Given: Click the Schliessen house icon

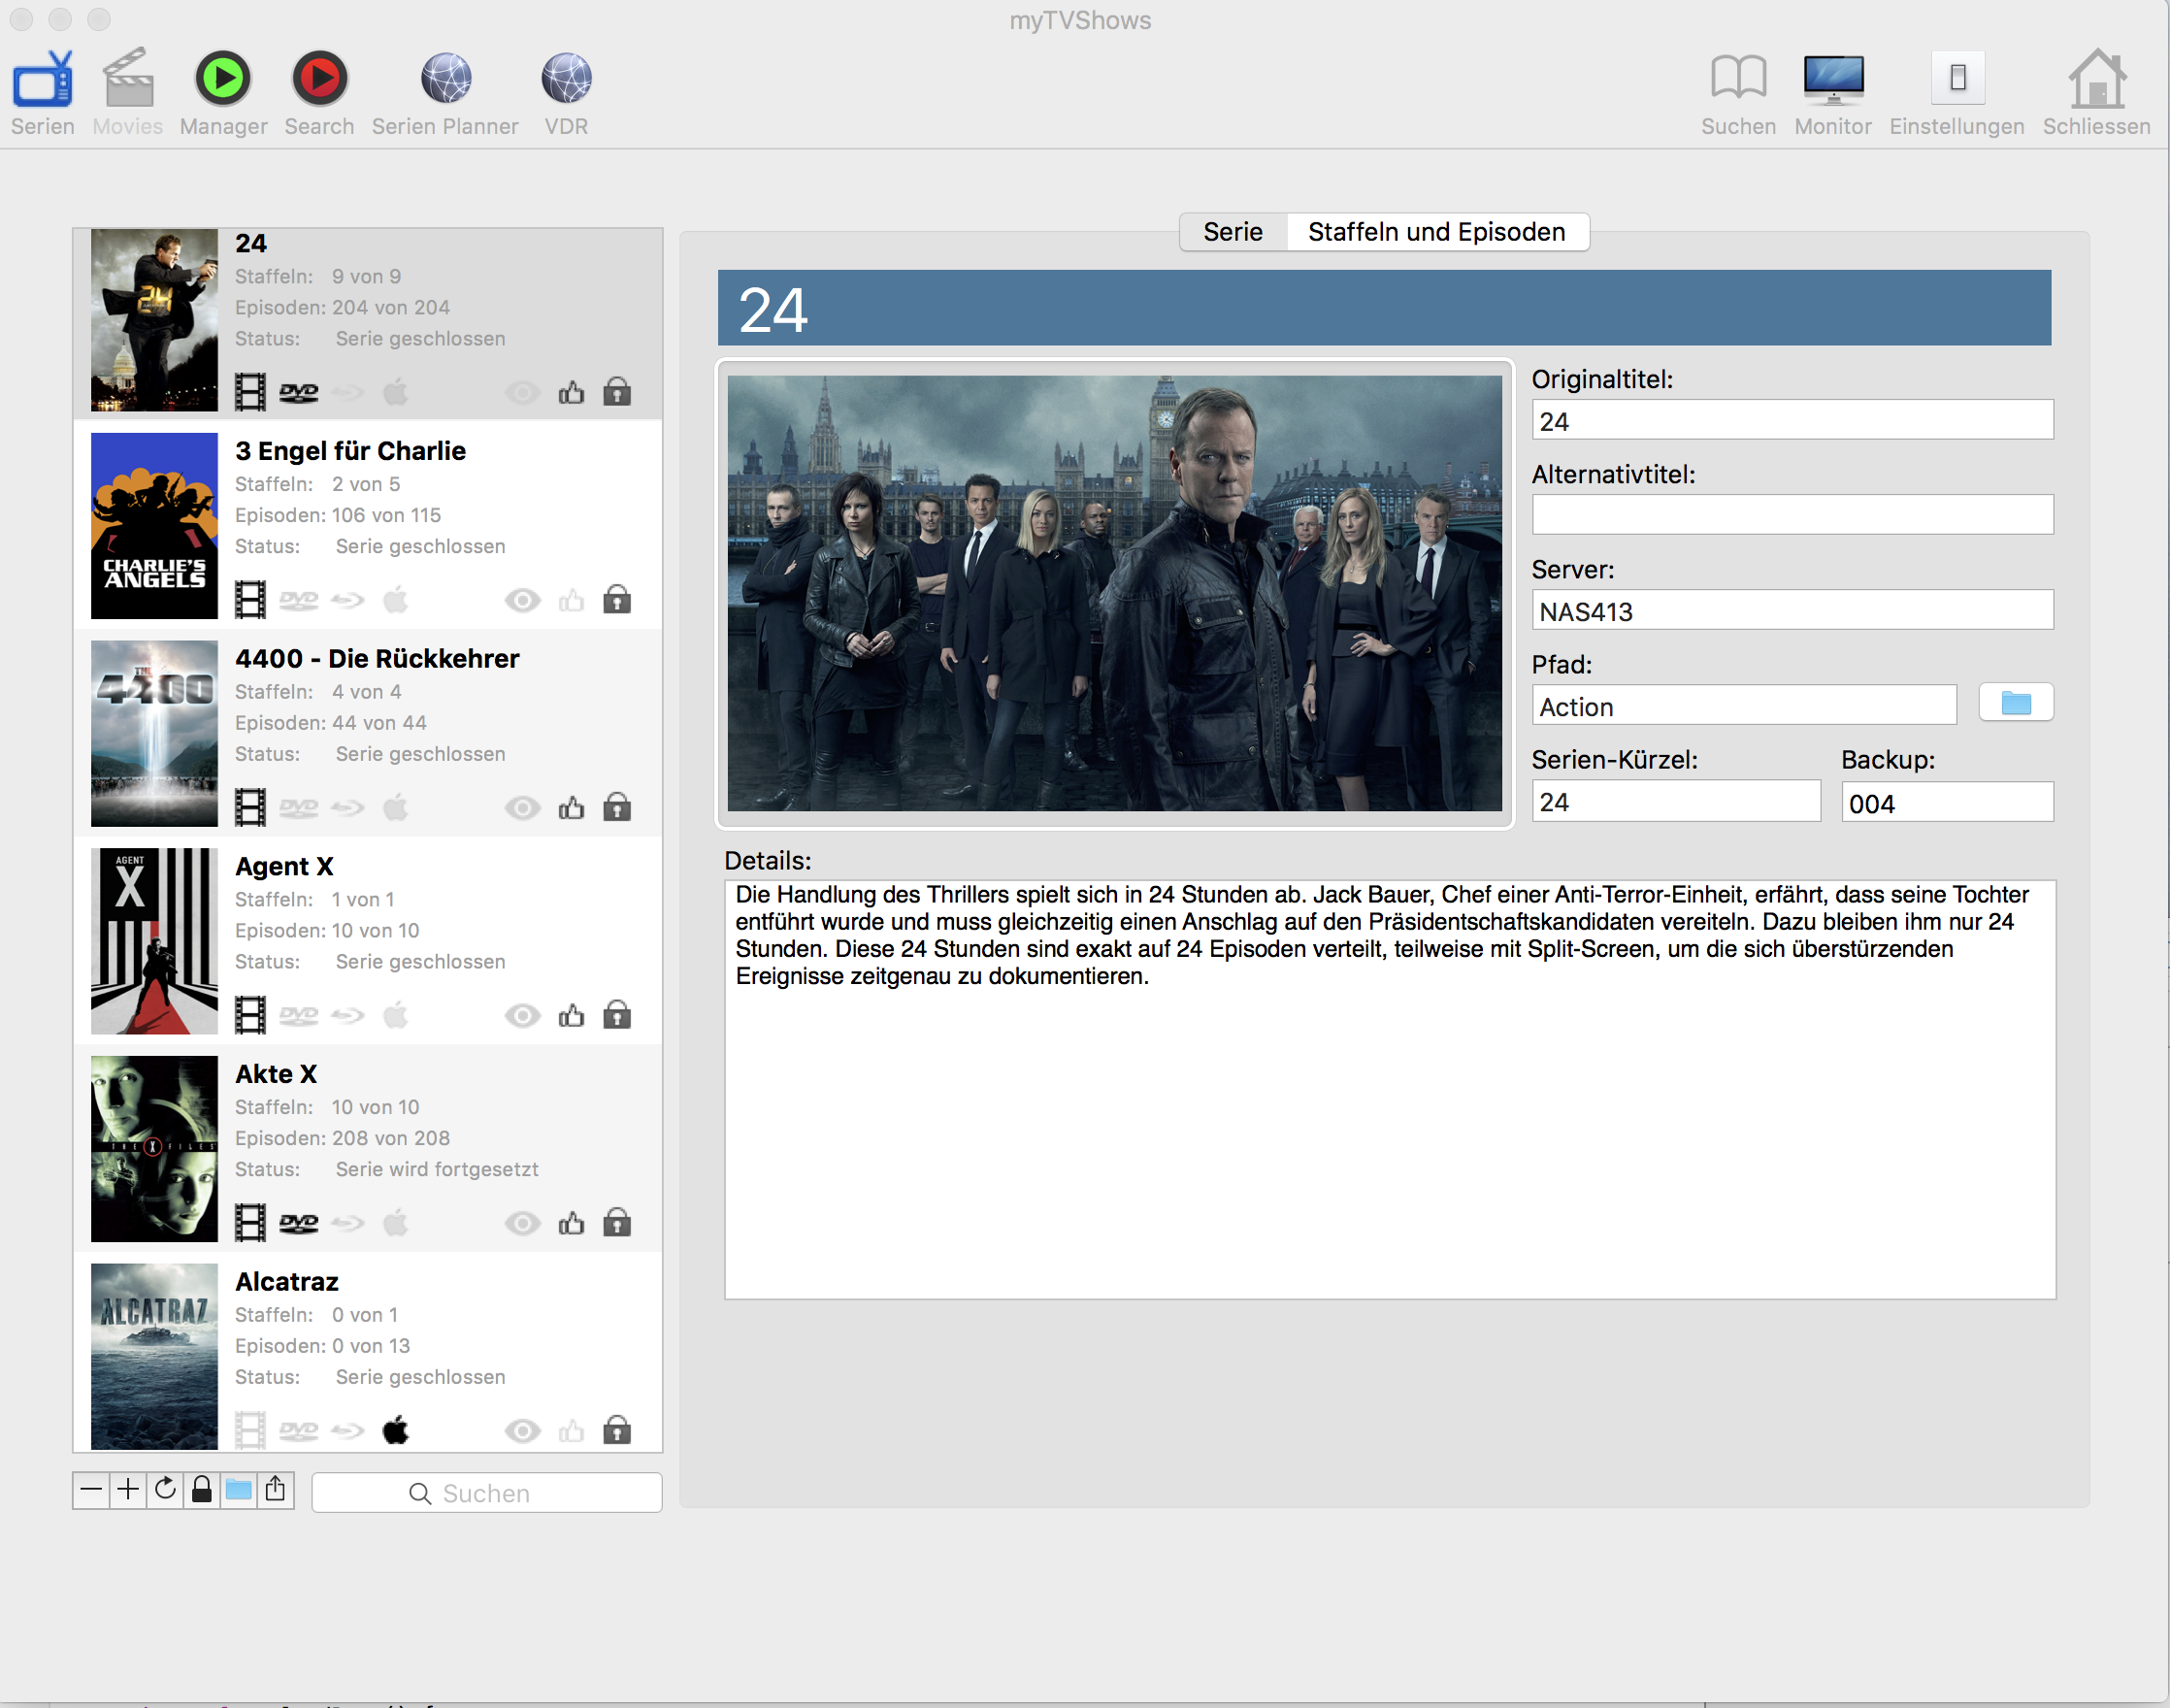Looking at the screenshot, I should point(2096,78).
